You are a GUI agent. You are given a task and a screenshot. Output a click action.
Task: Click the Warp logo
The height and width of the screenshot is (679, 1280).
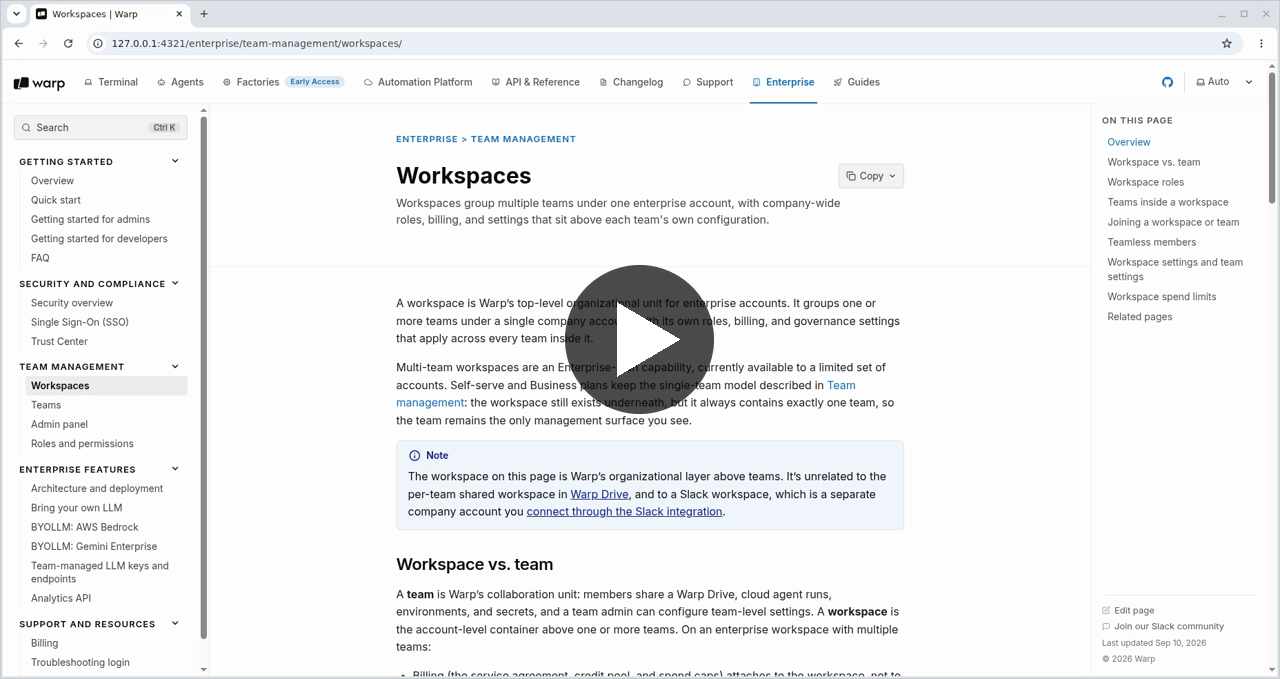coord(39,83)
